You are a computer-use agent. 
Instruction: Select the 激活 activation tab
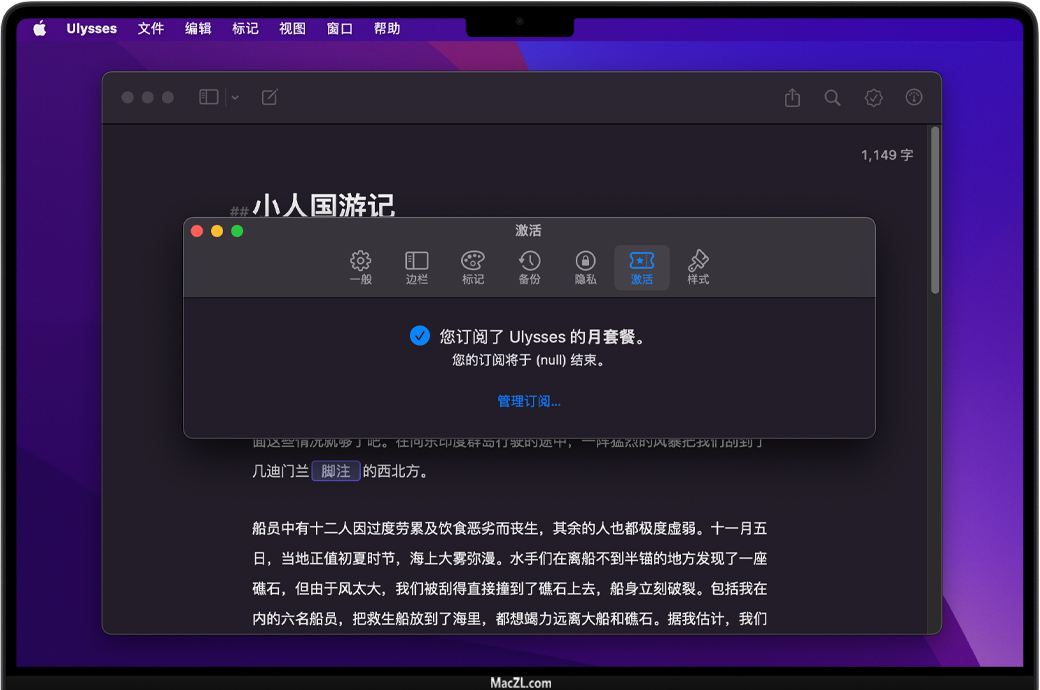click(x=642, y=268)
